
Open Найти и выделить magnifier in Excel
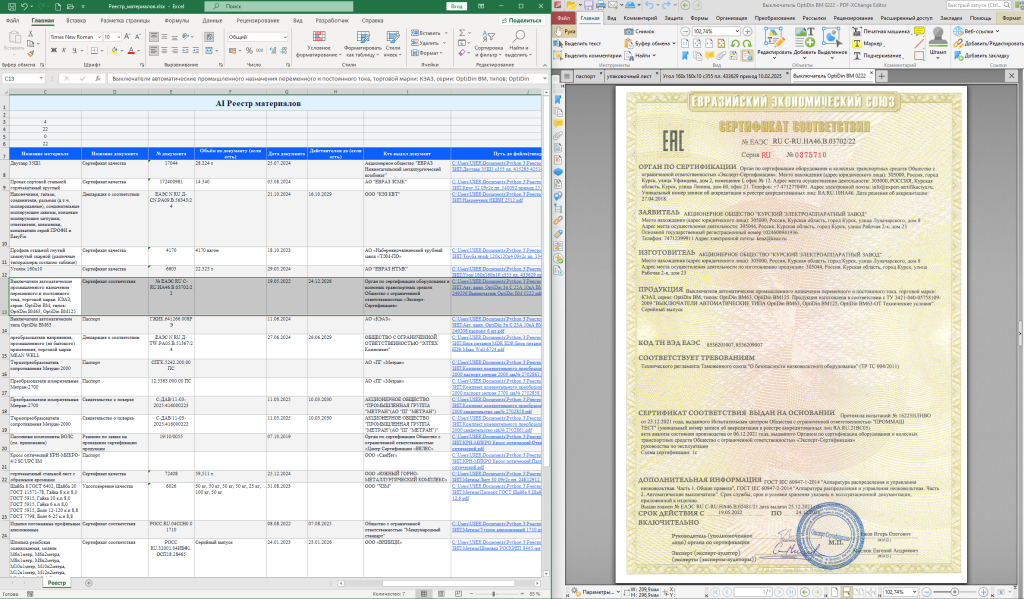click(x=519, y=44)
